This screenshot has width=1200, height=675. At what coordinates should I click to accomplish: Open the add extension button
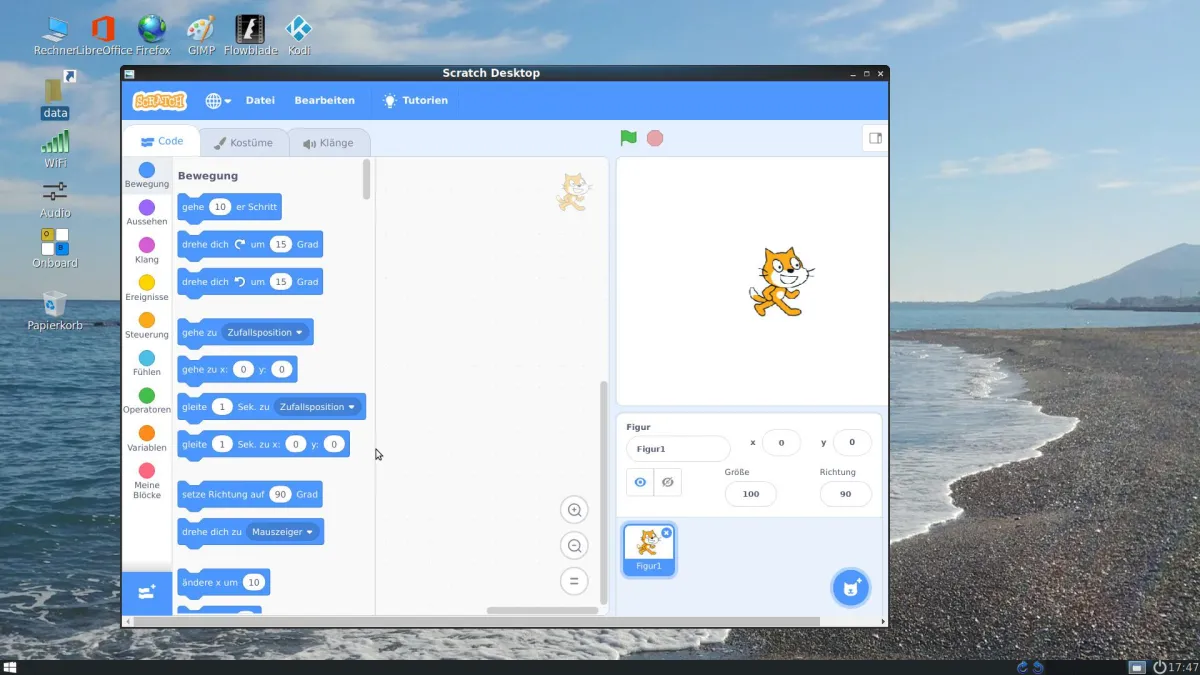tap(146, 593)
